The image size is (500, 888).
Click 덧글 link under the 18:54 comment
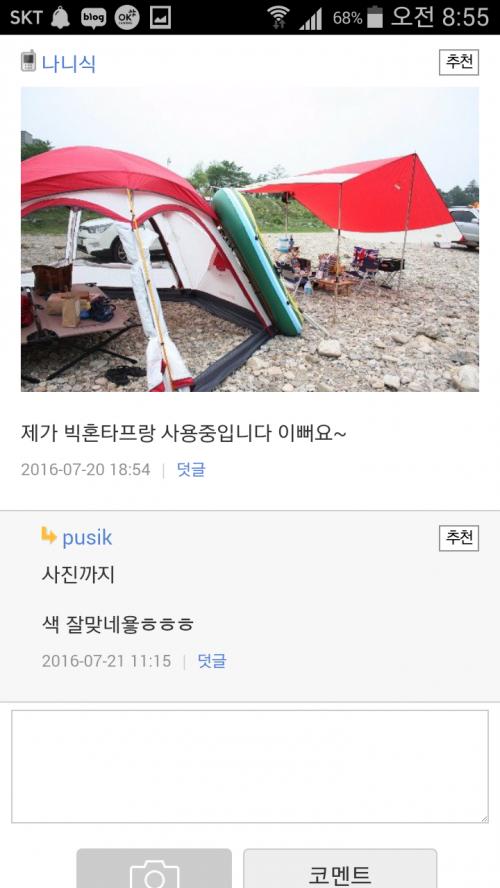pos(191,469)
